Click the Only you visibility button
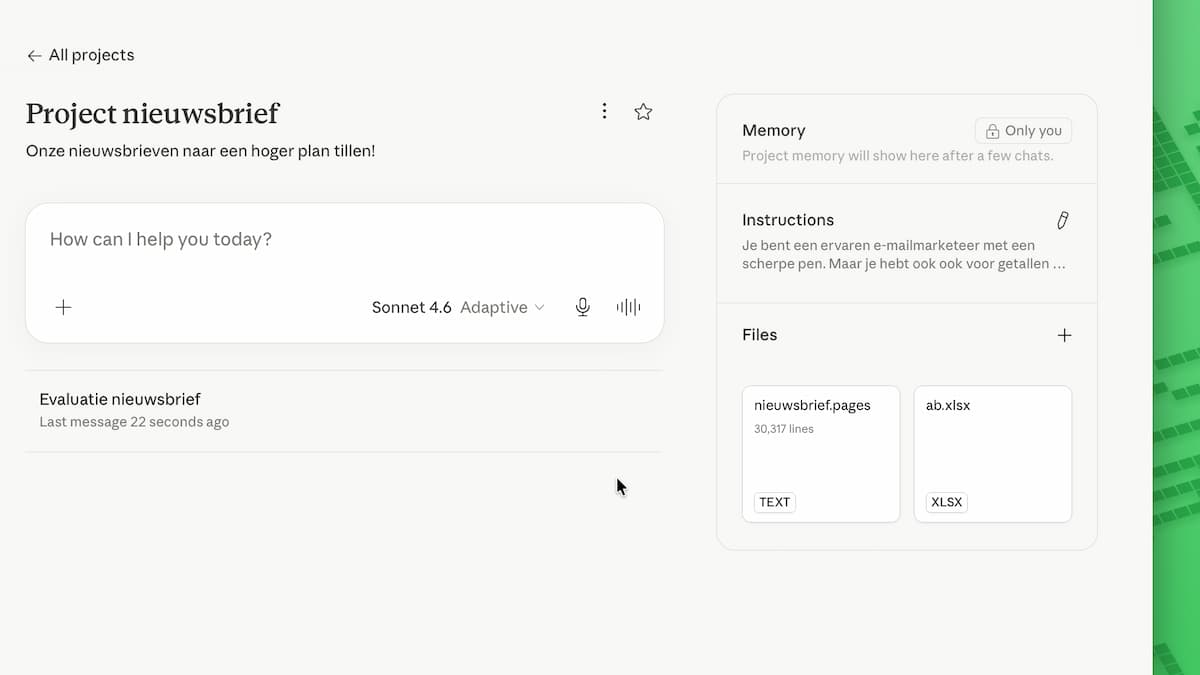Viewport: 1200px width, 675px height. click(1023, 131)
